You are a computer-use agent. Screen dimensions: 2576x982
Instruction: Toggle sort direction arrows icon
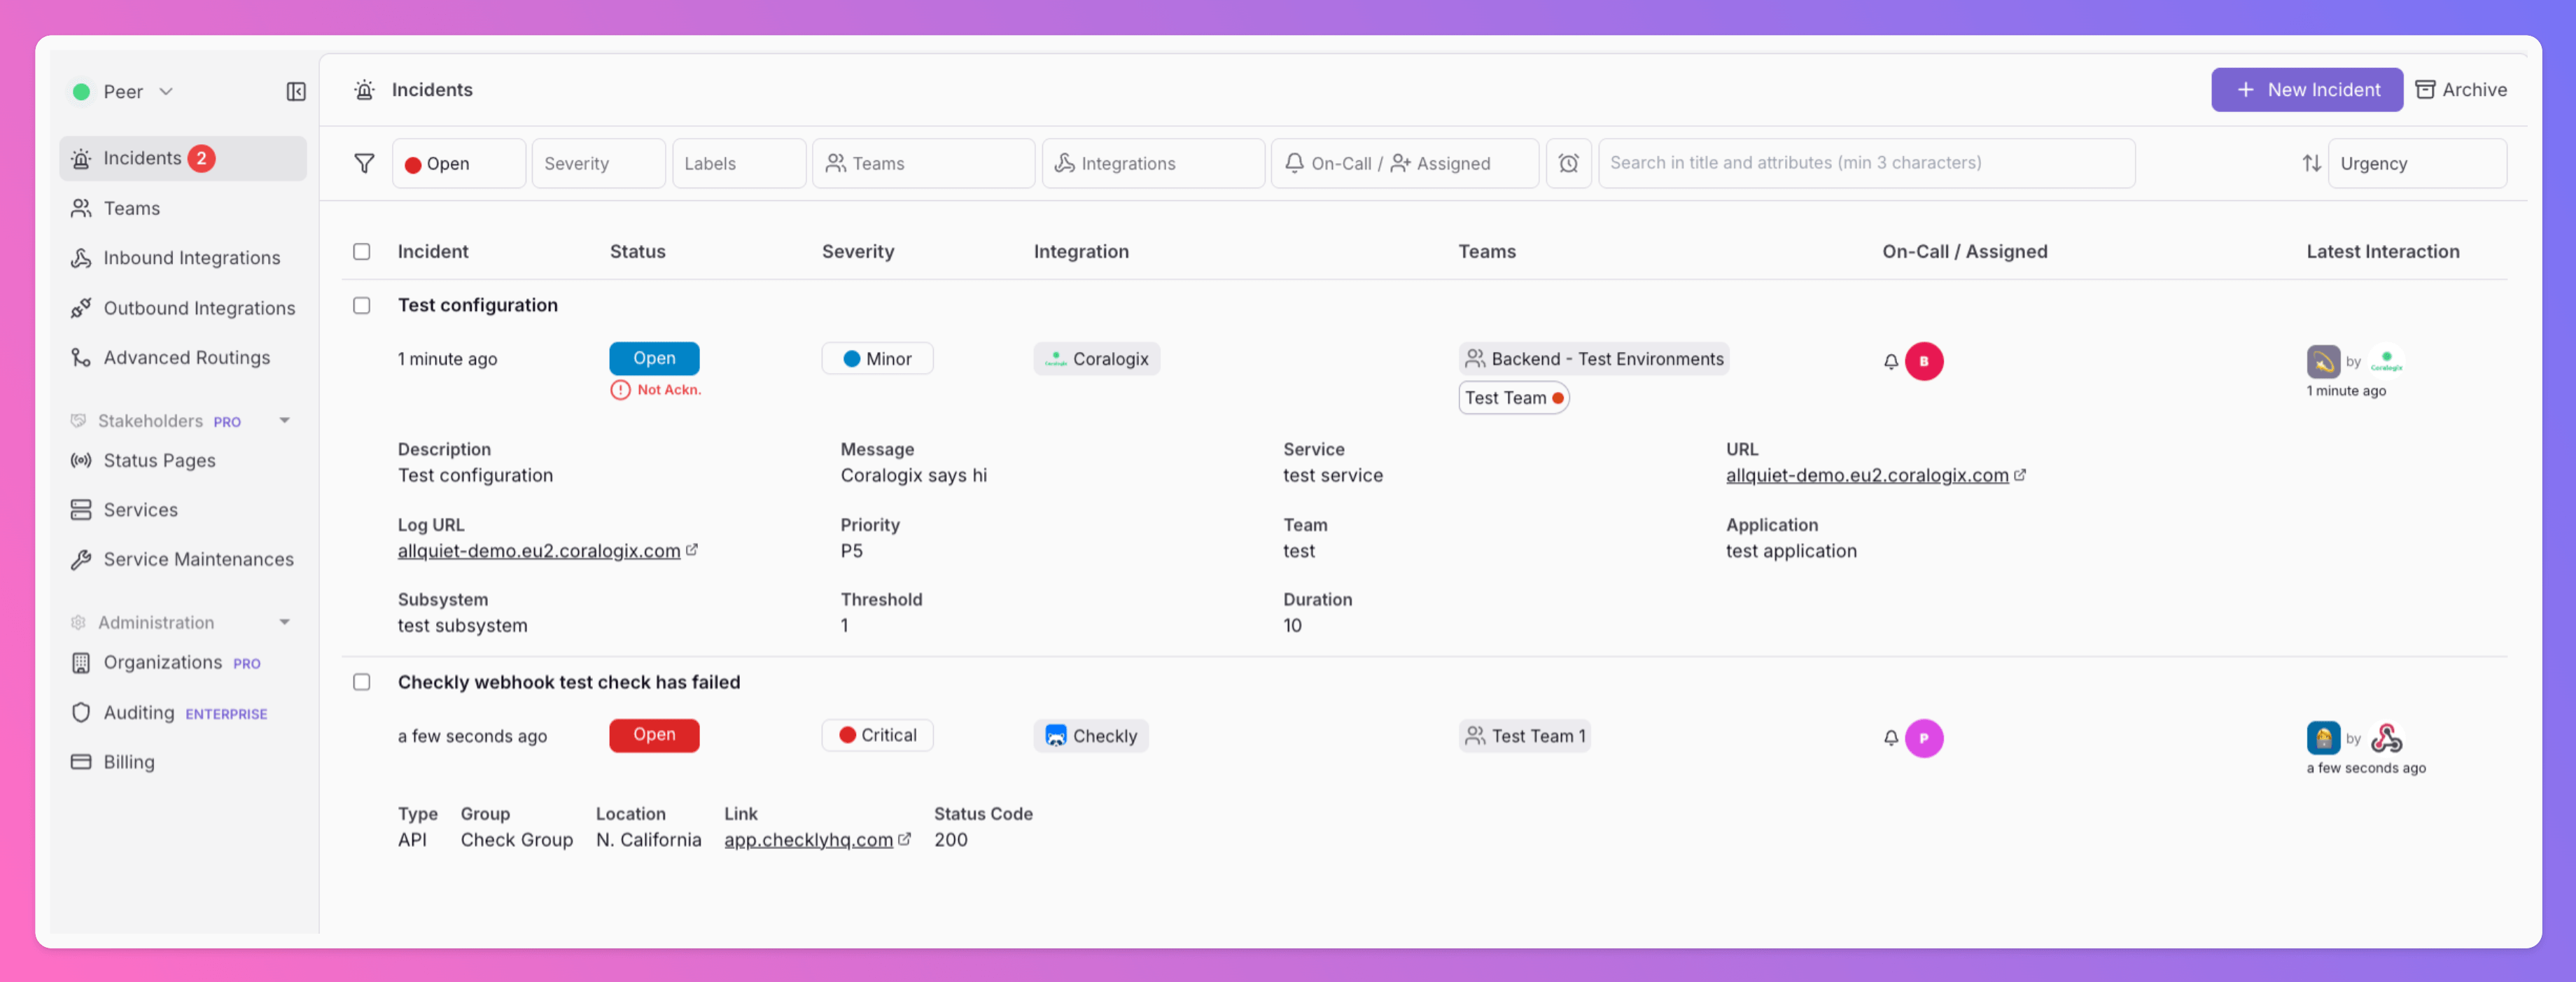pyautogui.click(x=2311, y=163)
